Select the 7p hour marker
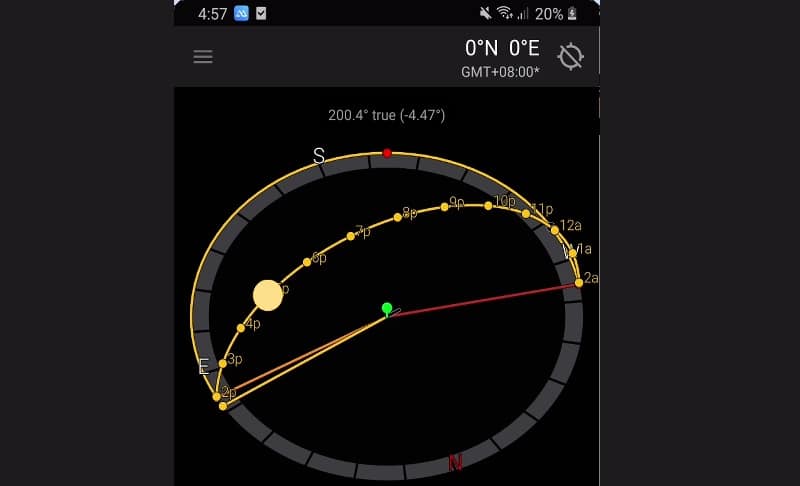800x486 pixels. pyautogui.click(x=351, y=236)
